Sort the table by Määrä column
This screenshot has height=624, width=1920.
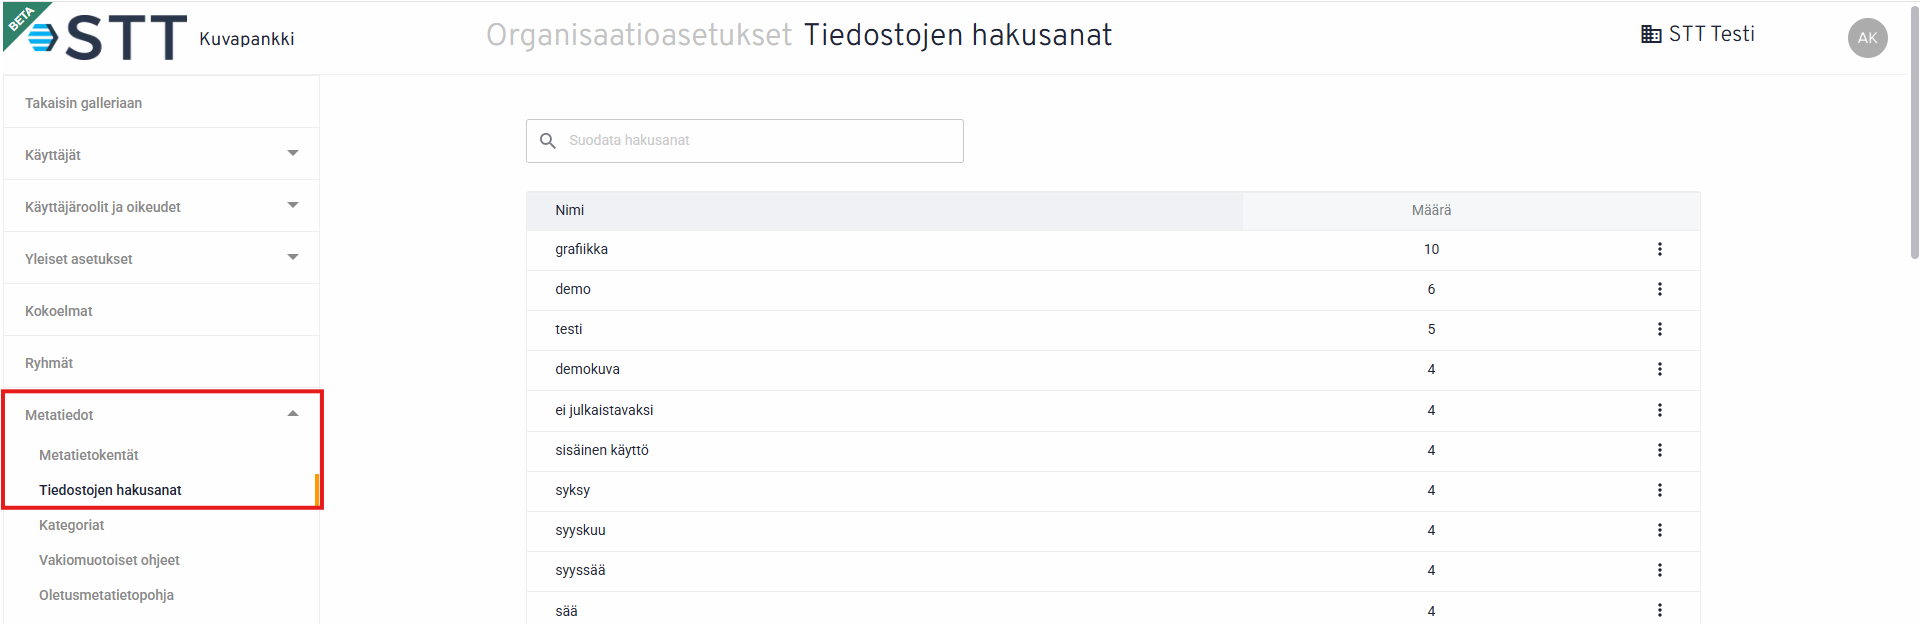click(x=1431, y=210)
